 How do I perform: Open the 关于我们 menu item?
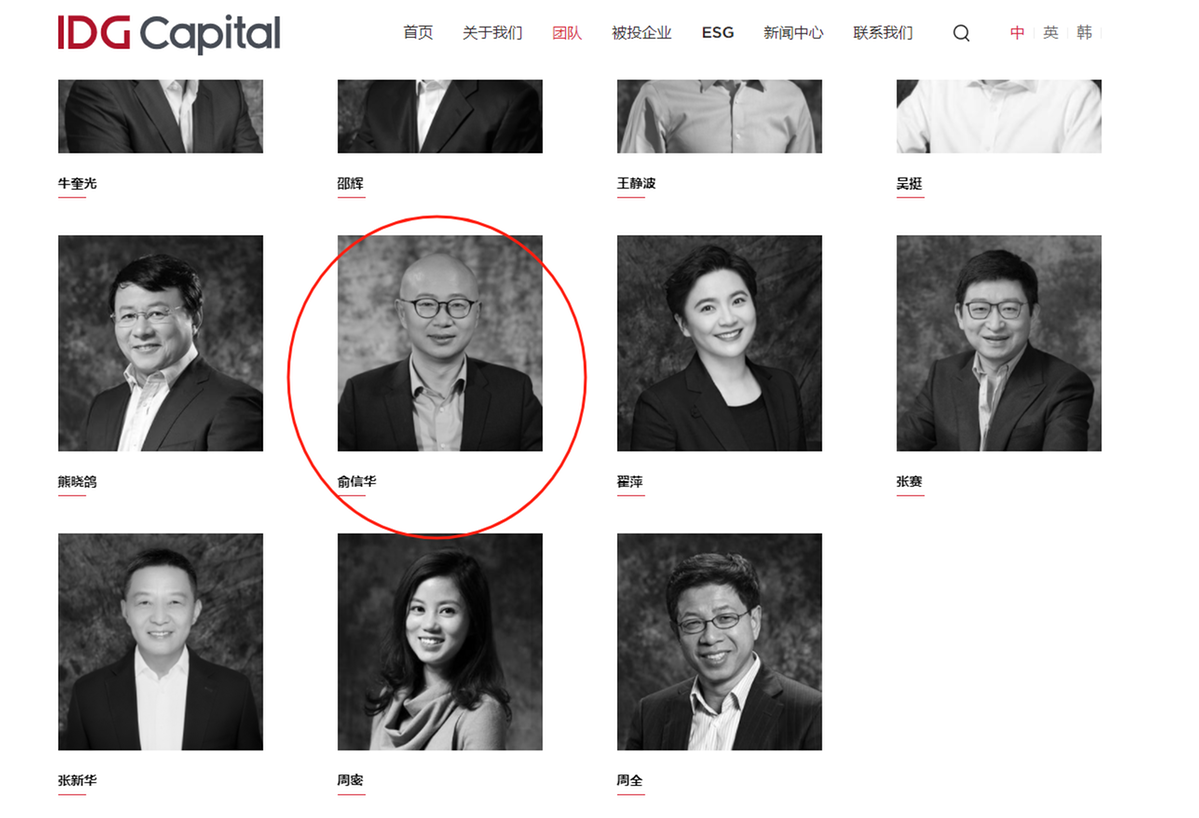pyautogui.click(x=492, y=32)
